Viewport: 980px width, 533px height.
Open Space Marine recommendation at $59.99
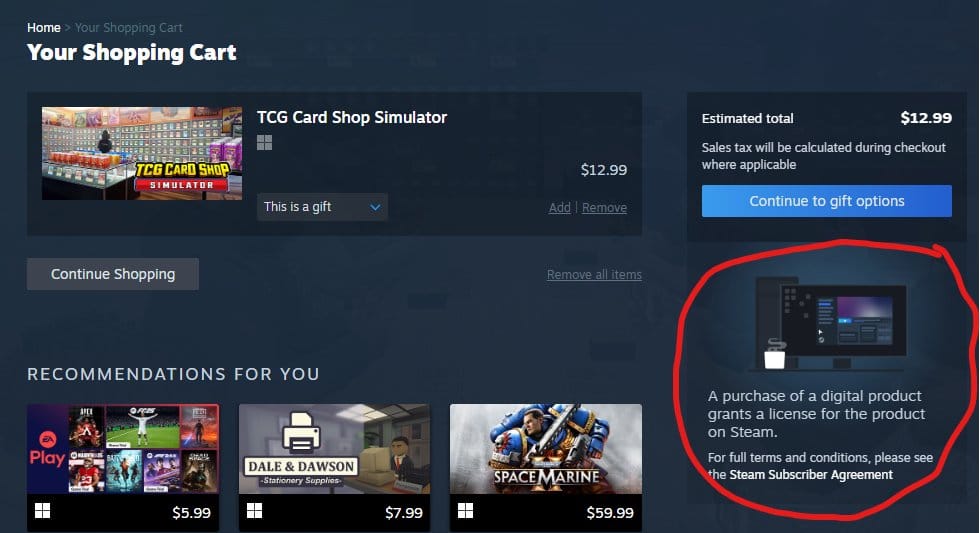(546, 467)
